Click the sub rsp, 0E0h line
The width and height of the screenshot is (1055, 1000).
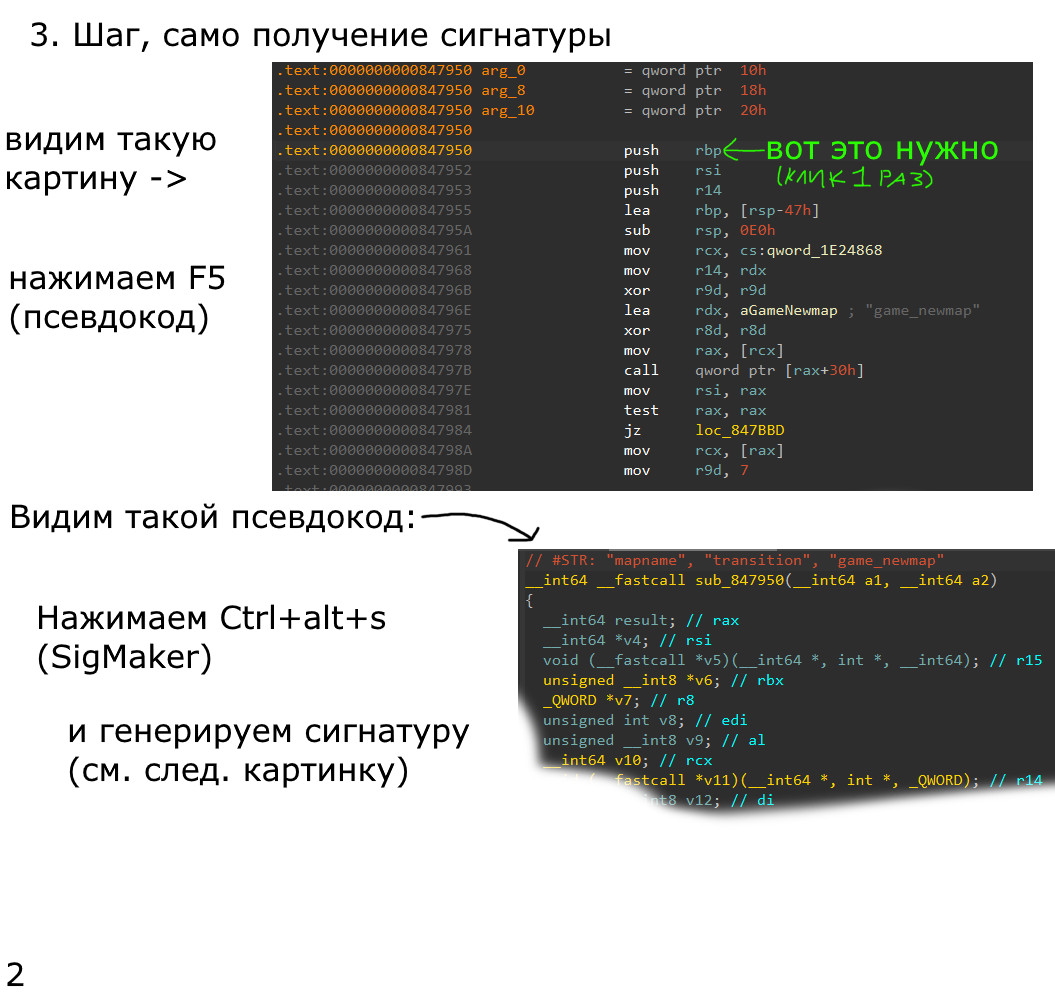click(x=700, y=230)
